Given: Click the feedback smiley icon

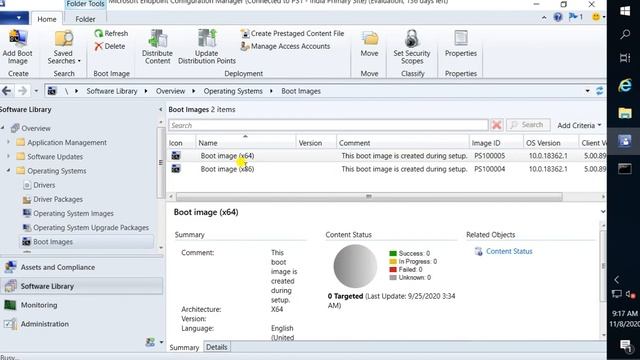Looking at the screenshot, I should [596, 17].
